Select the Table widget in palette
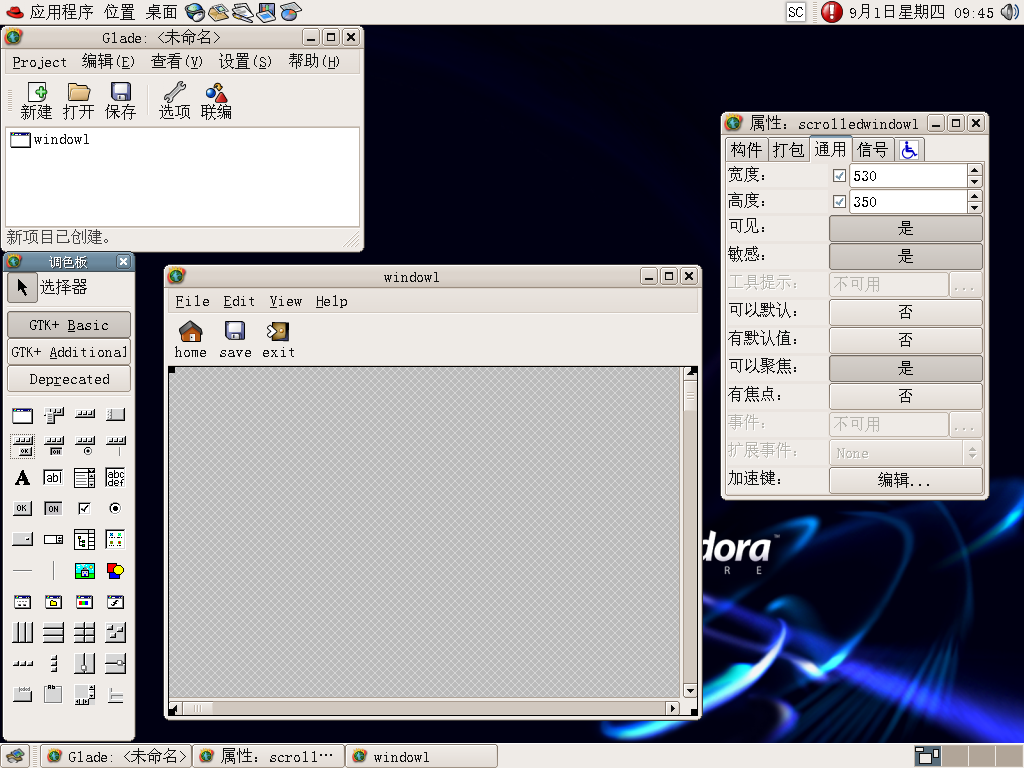 [85, 633]
